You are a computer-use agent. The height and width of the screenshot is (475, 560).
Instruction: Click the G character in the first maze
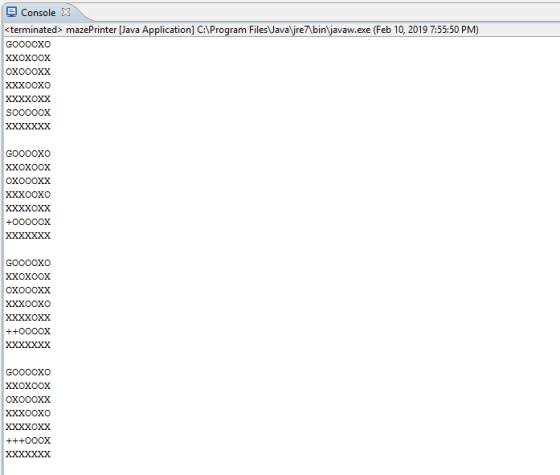pos(9,45)
